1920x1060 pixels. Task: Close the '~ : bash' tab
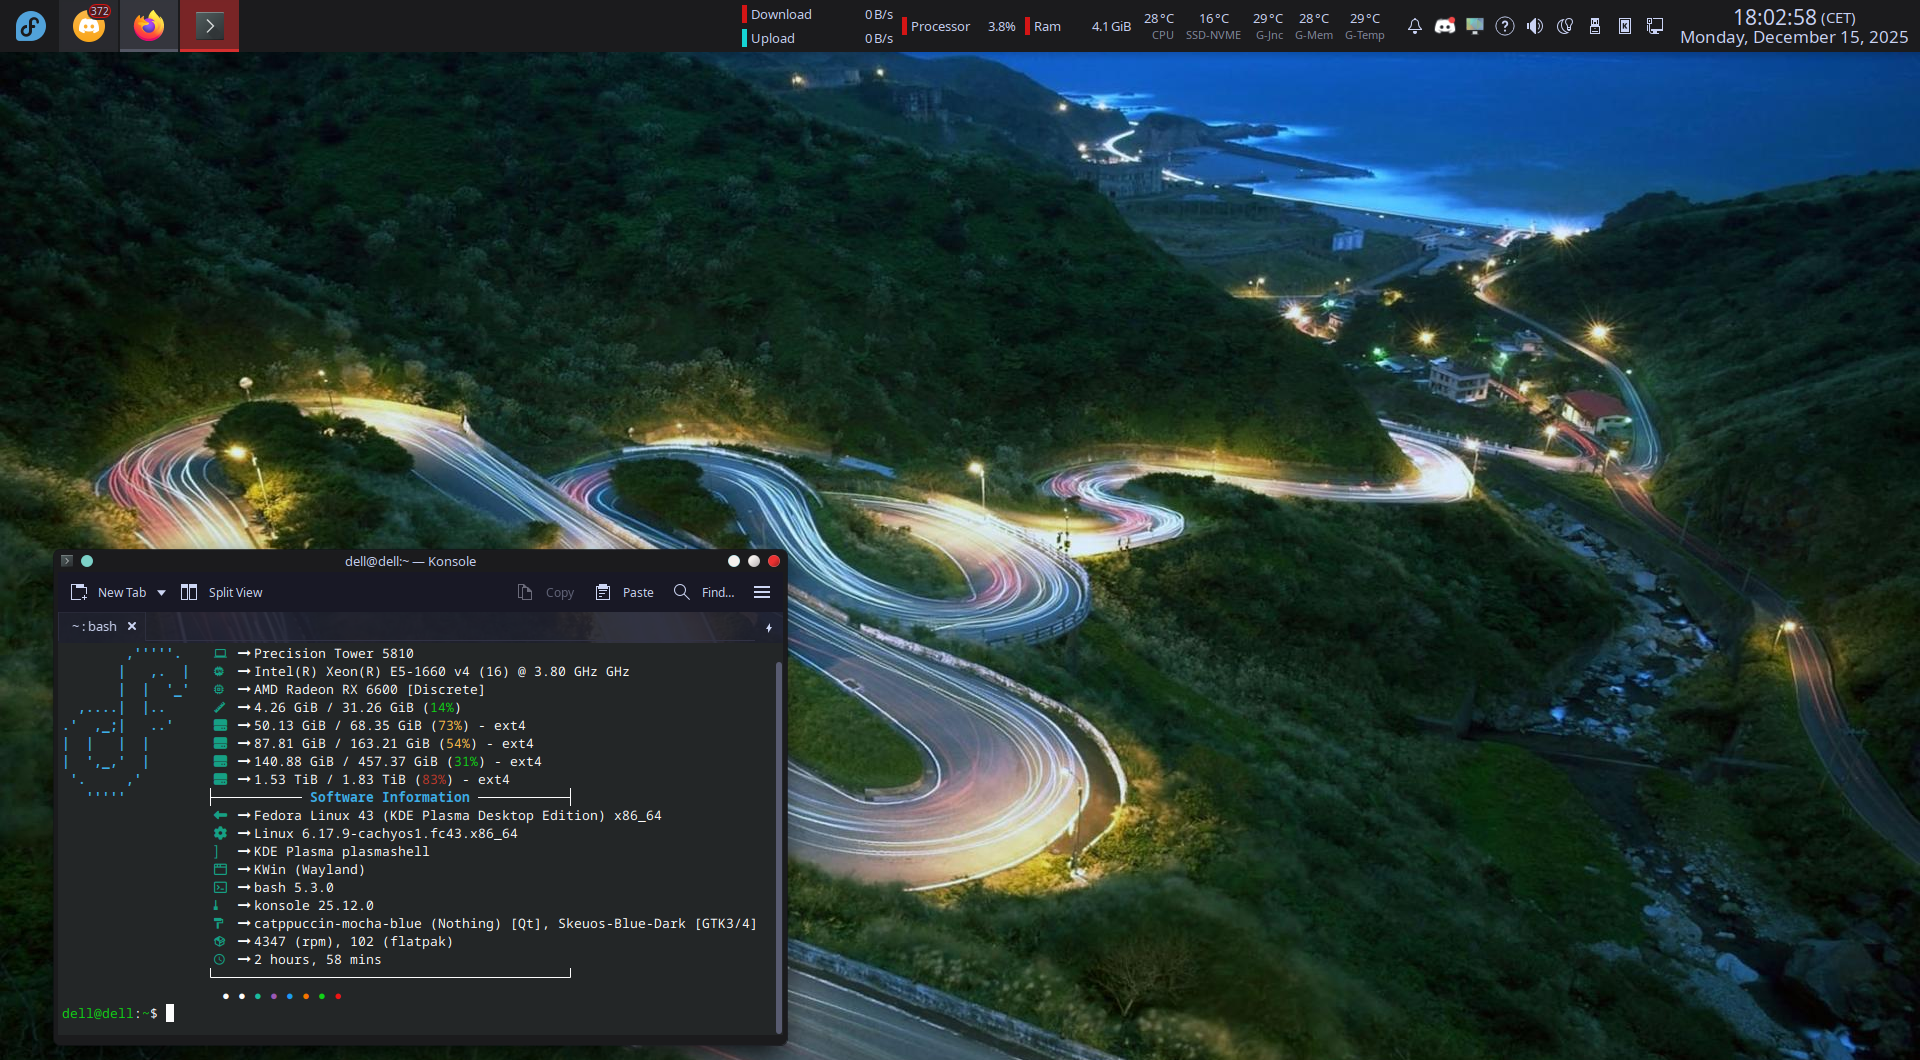[132, 626]
